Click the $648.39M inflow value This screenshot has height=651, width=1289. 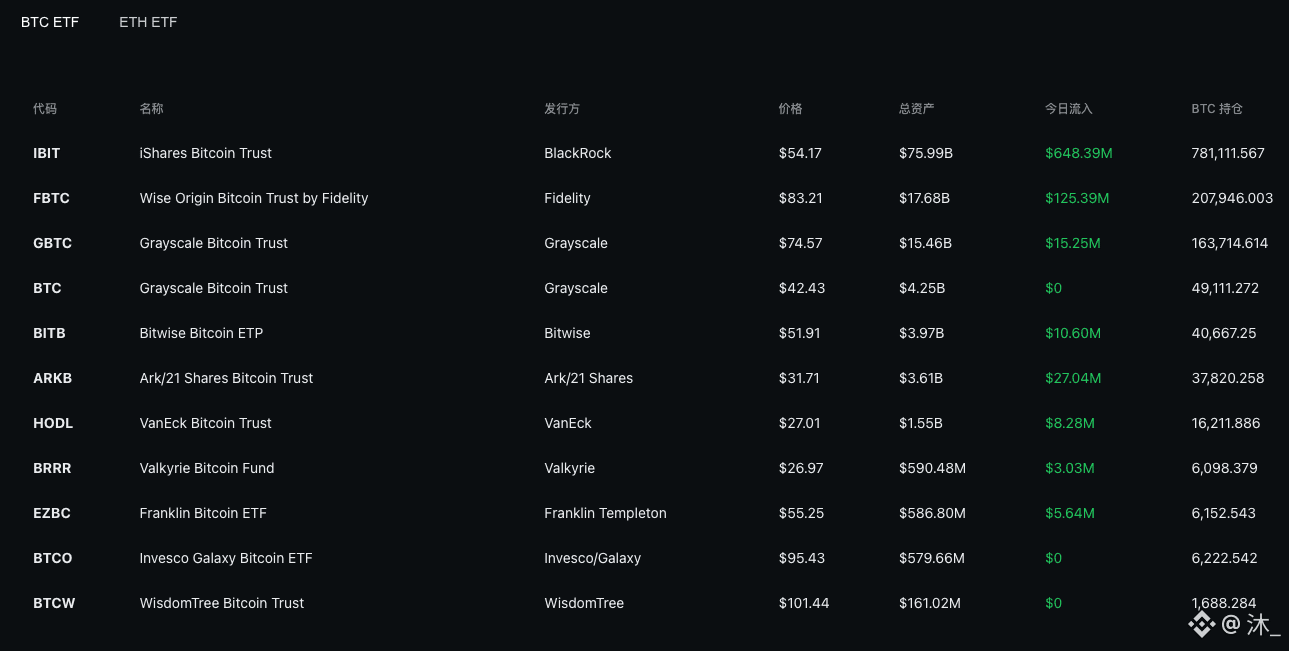[1079, 153]
